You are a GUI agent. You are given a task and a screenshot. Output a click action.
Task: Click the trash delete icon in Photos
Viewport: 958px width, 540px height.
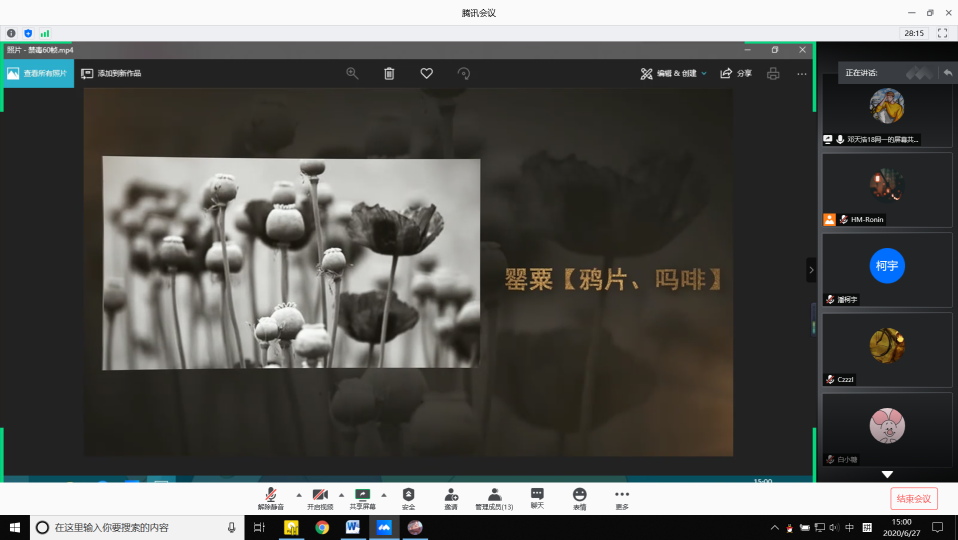389,73
